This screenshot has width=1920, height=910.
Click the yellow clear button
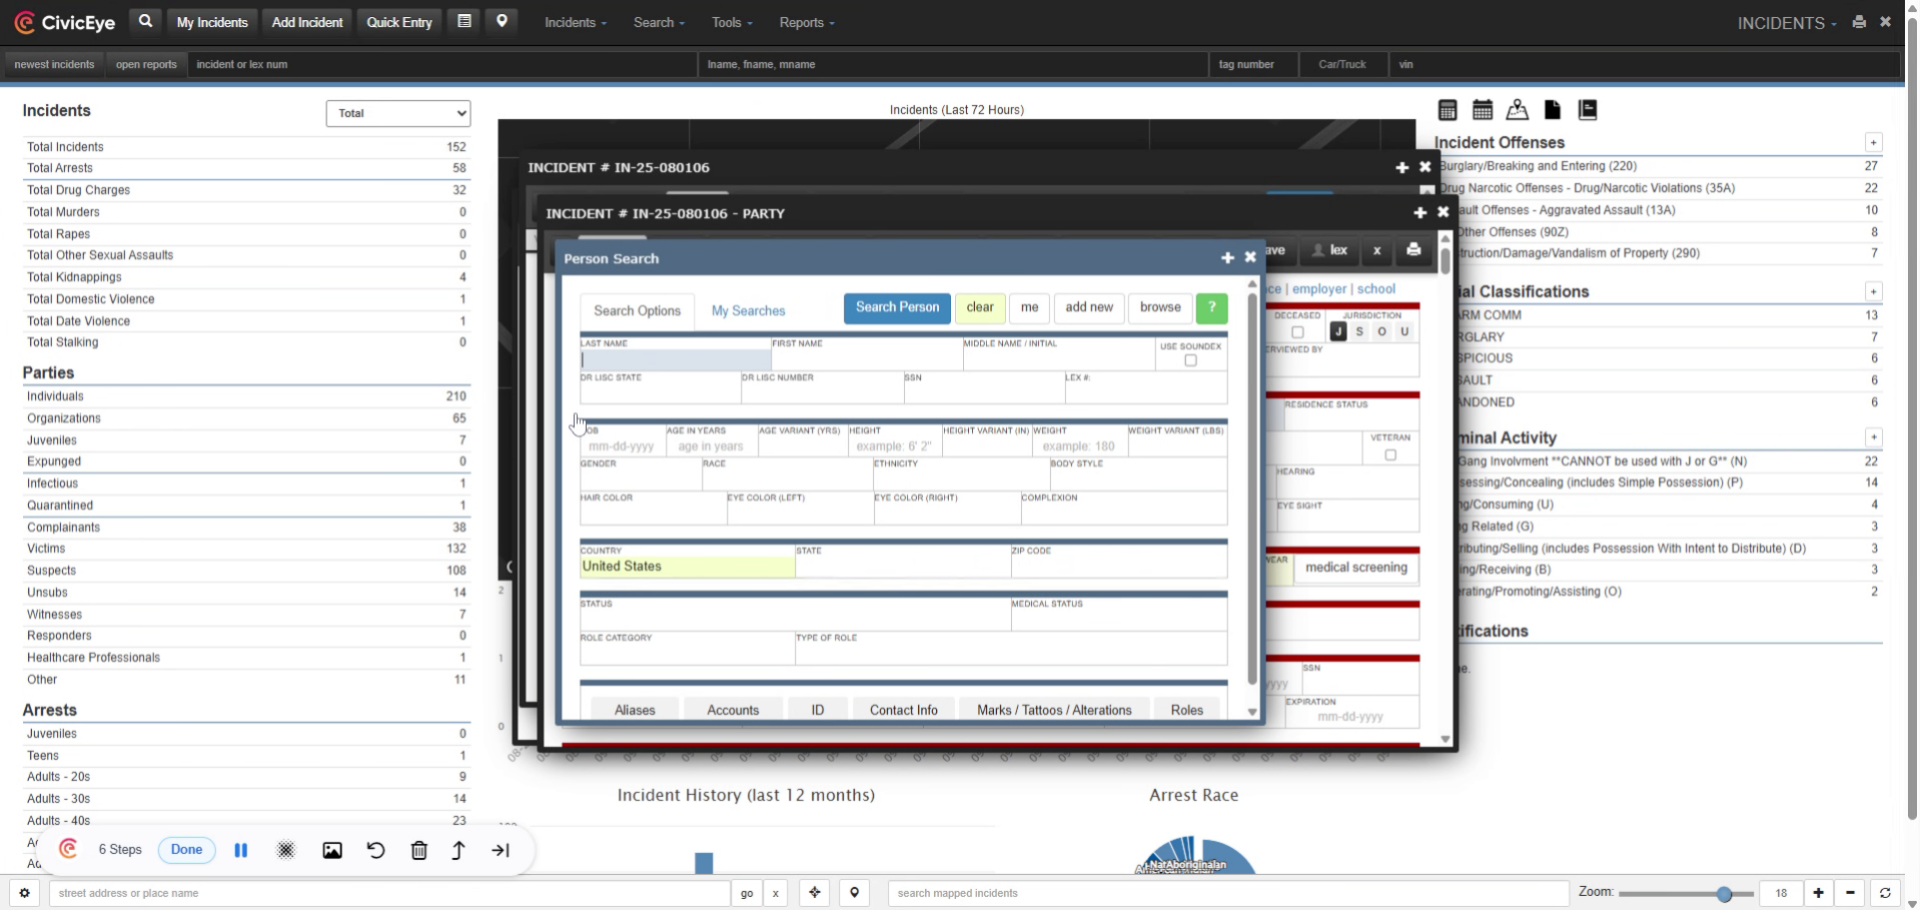point(980,308)
